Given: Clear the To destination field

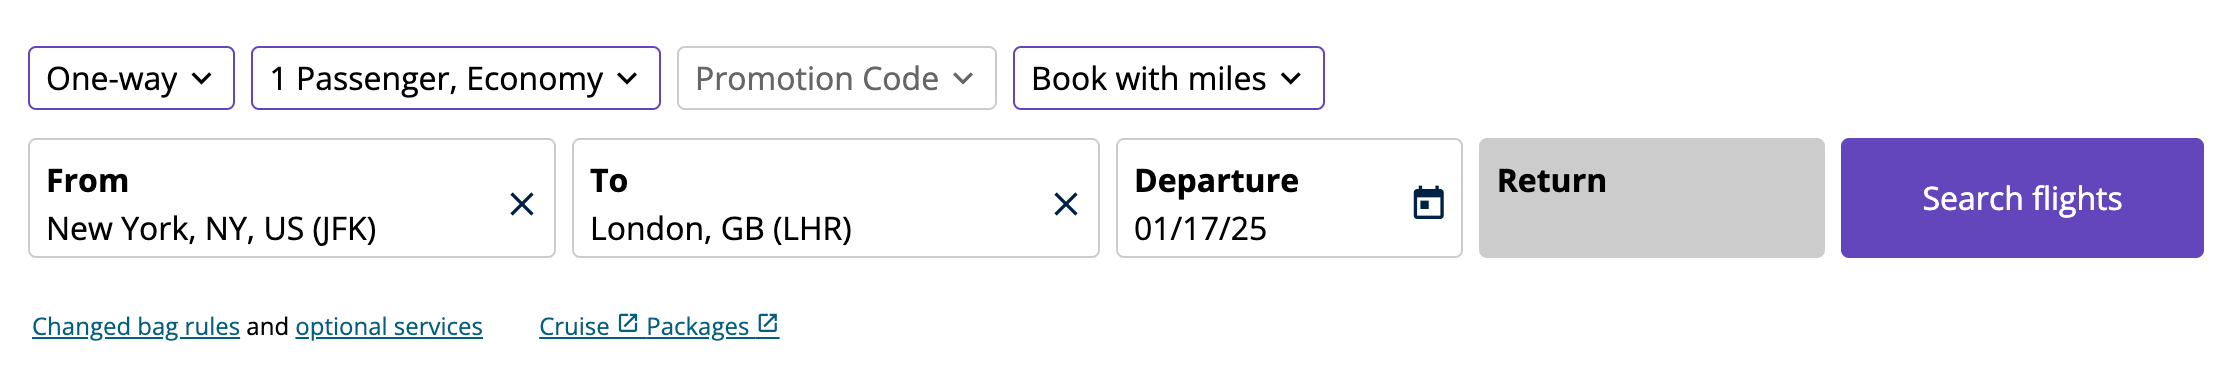Looking at the screenshot, I should tap(1066, 204).
